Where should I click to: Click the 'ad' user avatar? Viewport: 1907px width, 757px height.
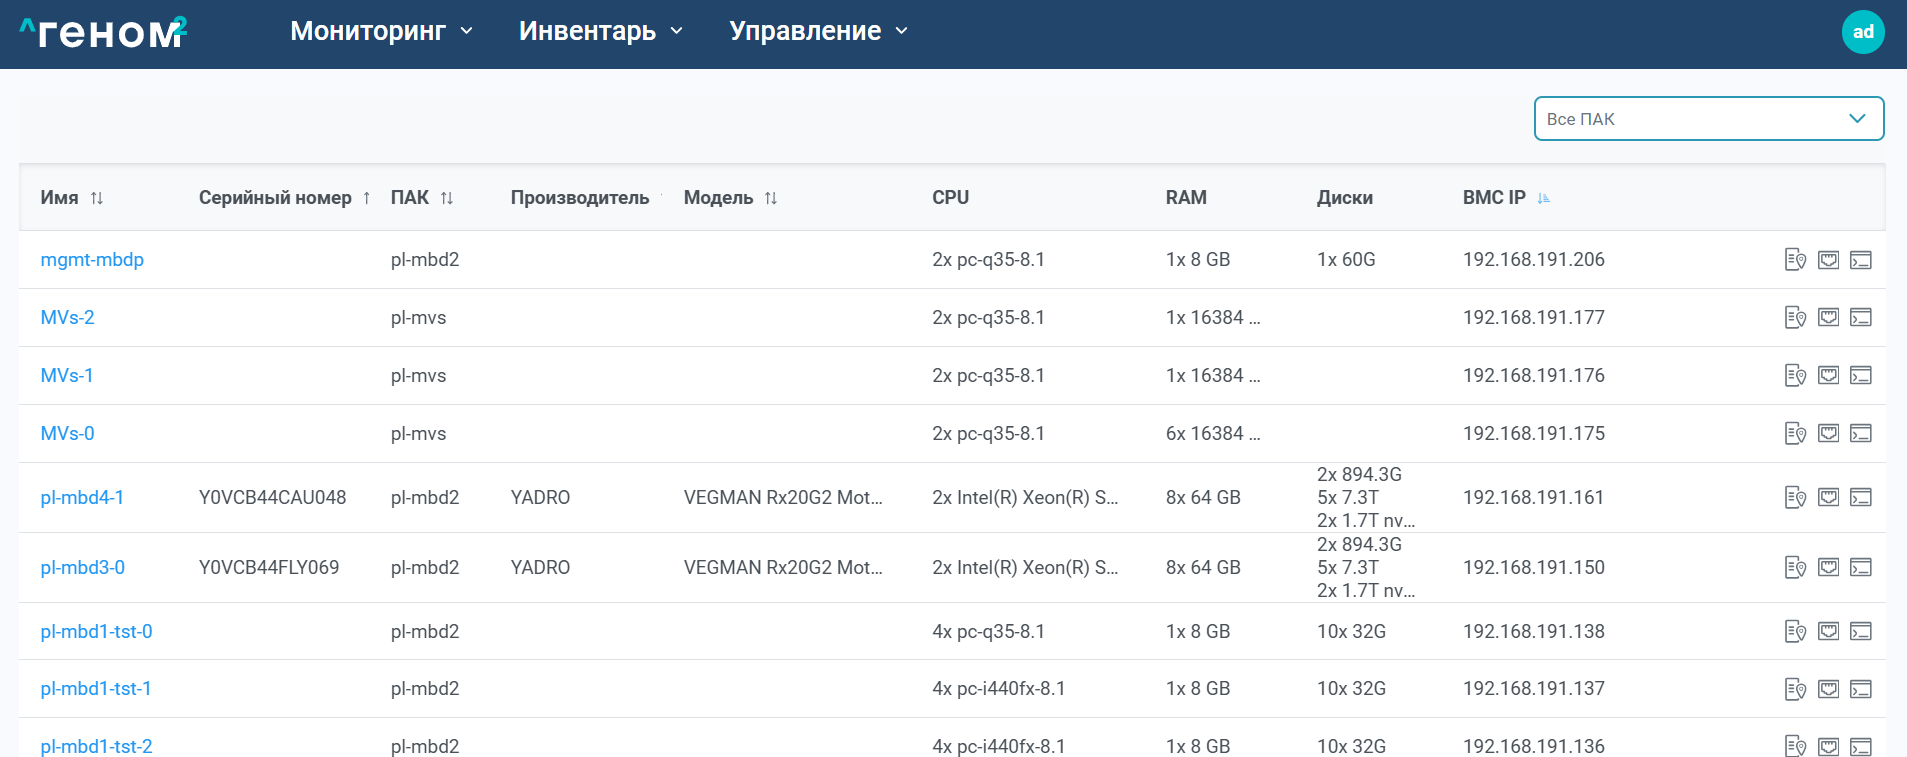coord(1862,32)
